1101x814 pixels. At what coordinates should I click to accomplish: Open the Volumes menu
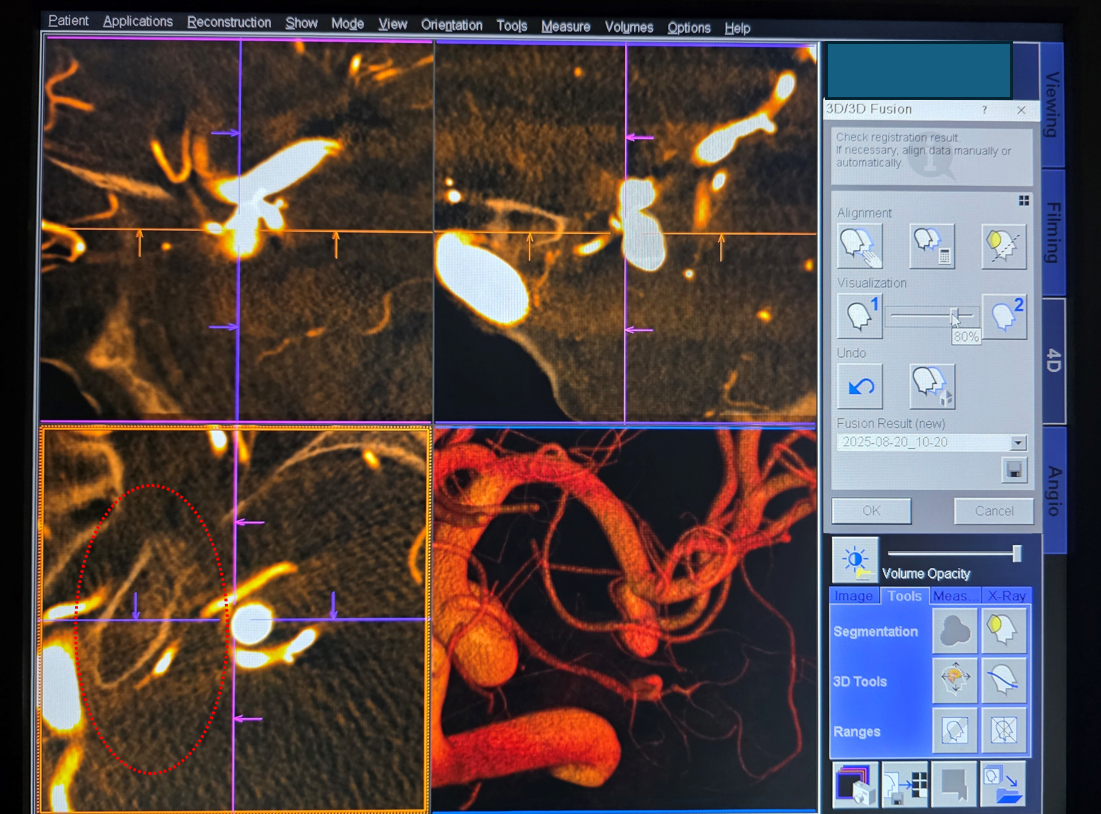click(x=629, y=27)
